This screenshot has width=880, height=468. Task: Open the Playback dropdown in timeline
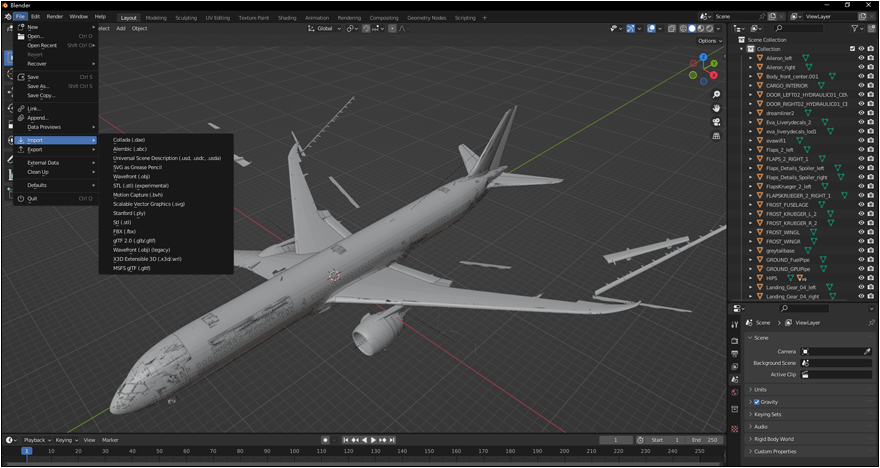[x=36, y=440]
